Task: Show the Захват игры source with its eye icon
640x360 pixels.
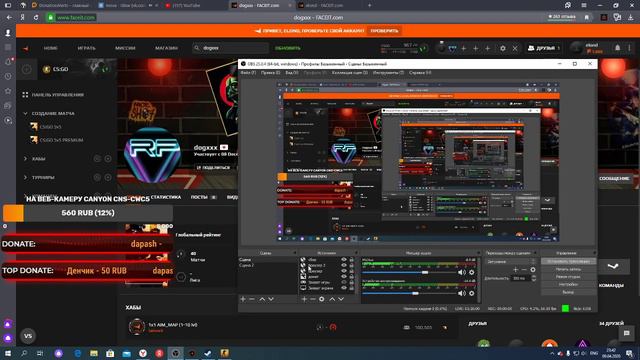Action: 344,282
